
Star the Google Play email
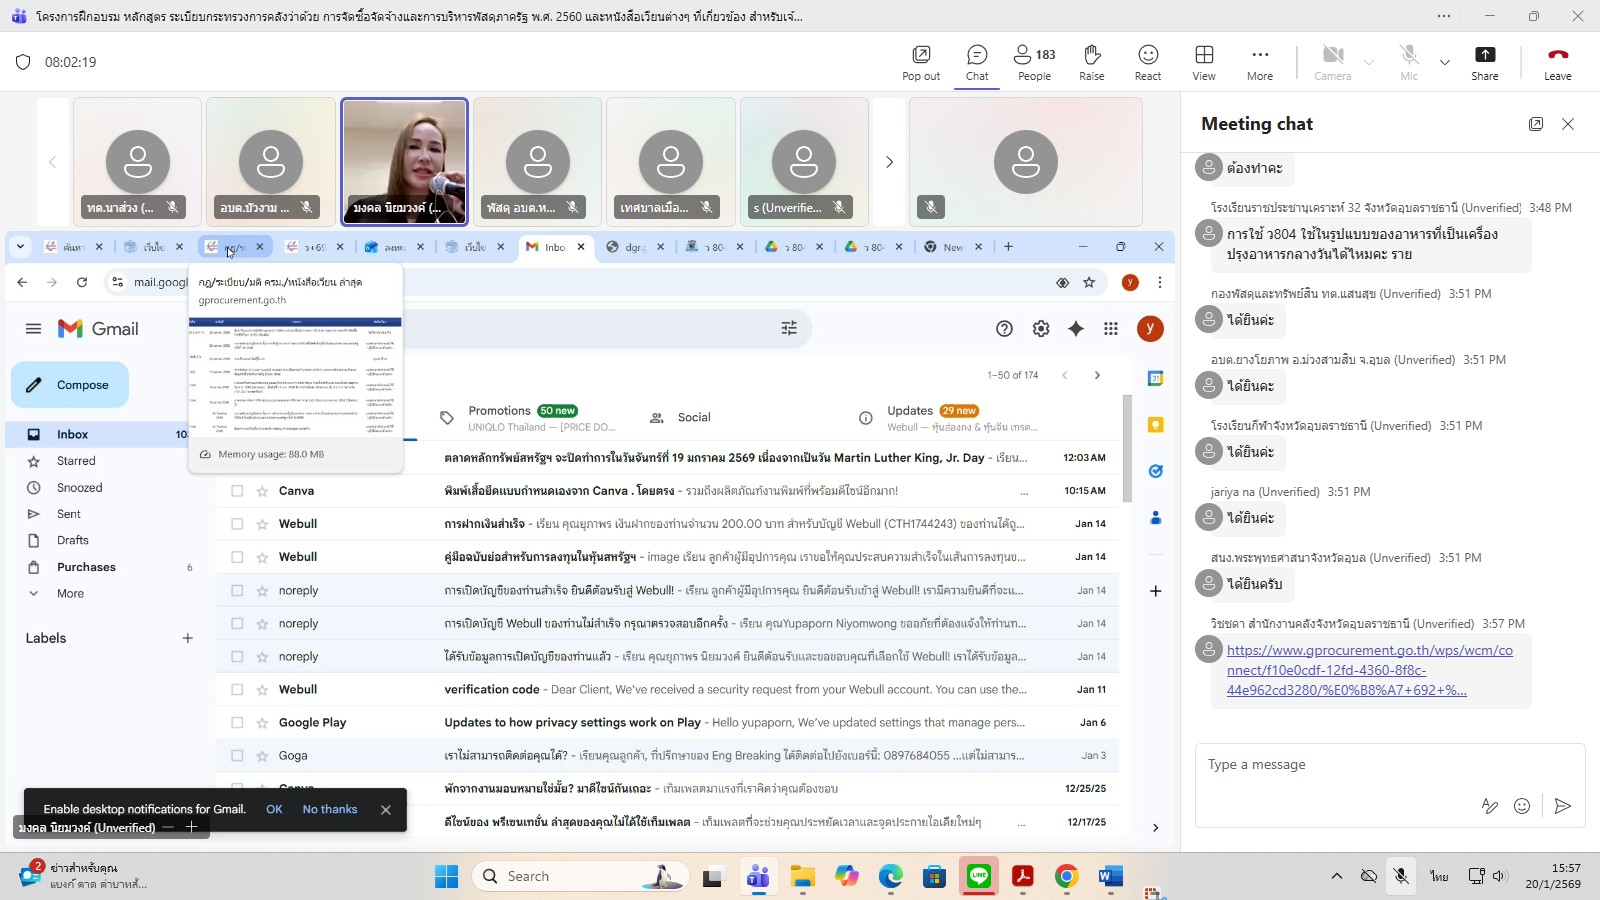(x=262, y=723)
